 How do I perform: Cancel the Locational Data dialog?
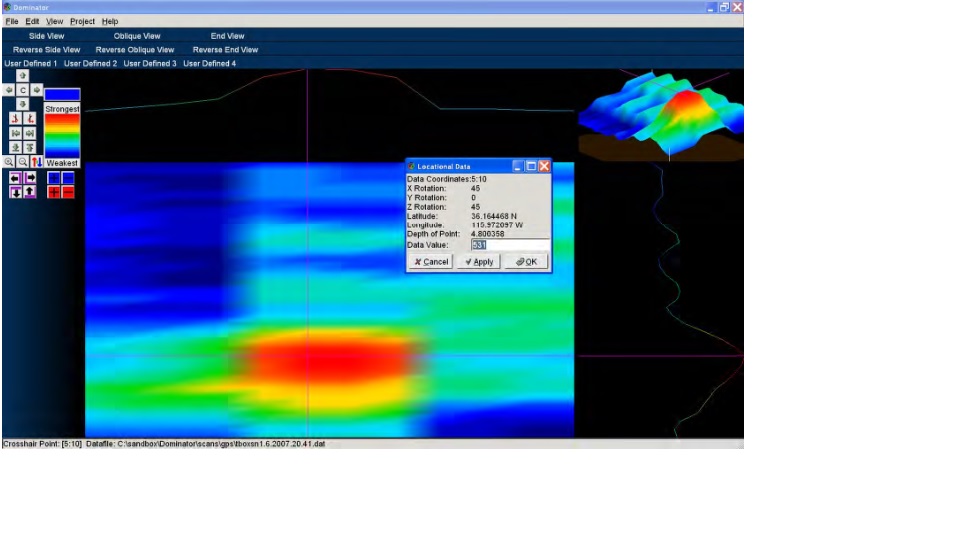pos(431,262)
